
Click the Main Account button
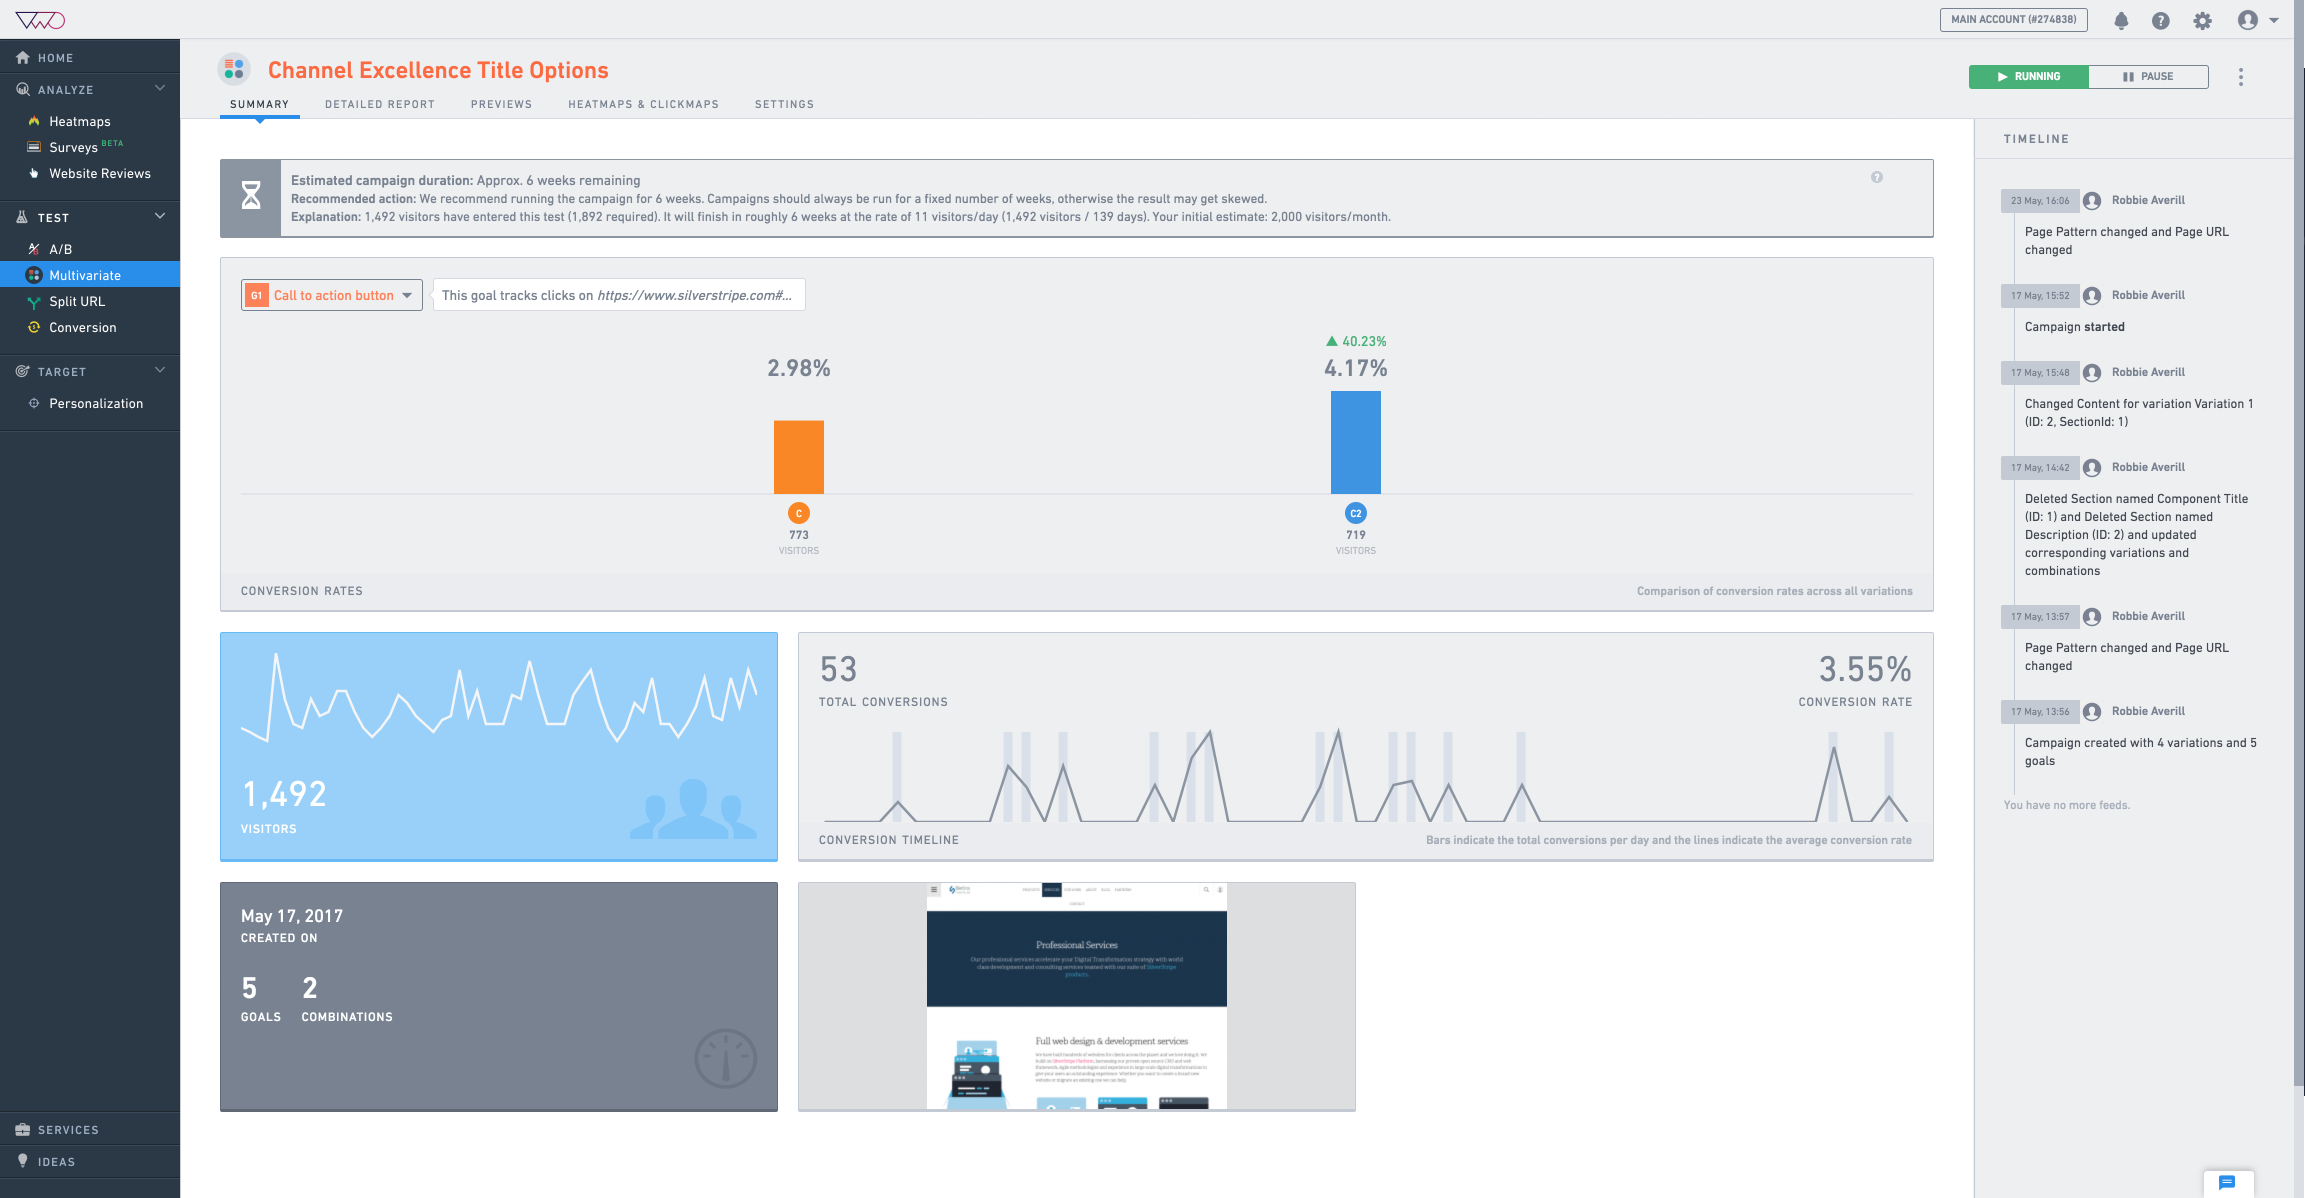tap(2013, 19)
